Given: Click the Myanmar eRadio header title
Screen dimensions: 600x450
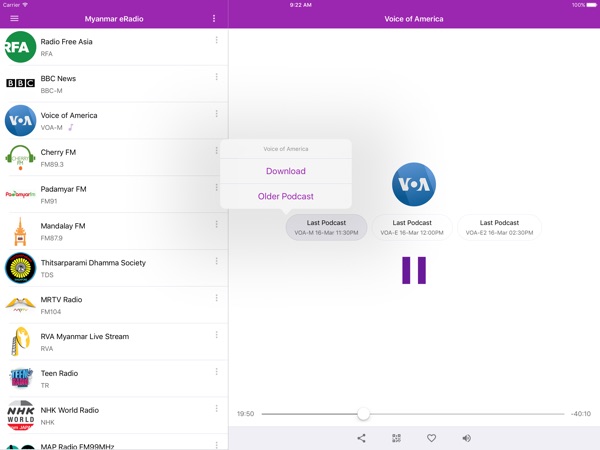Looking at the screenshot, I should coord(114,19).
